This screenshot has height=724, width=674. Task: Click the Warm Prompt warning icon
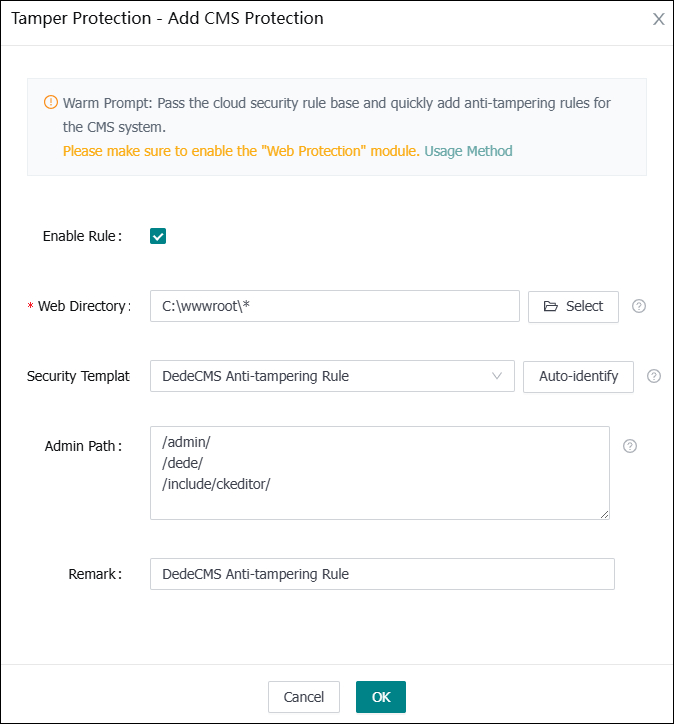[51, 103]
